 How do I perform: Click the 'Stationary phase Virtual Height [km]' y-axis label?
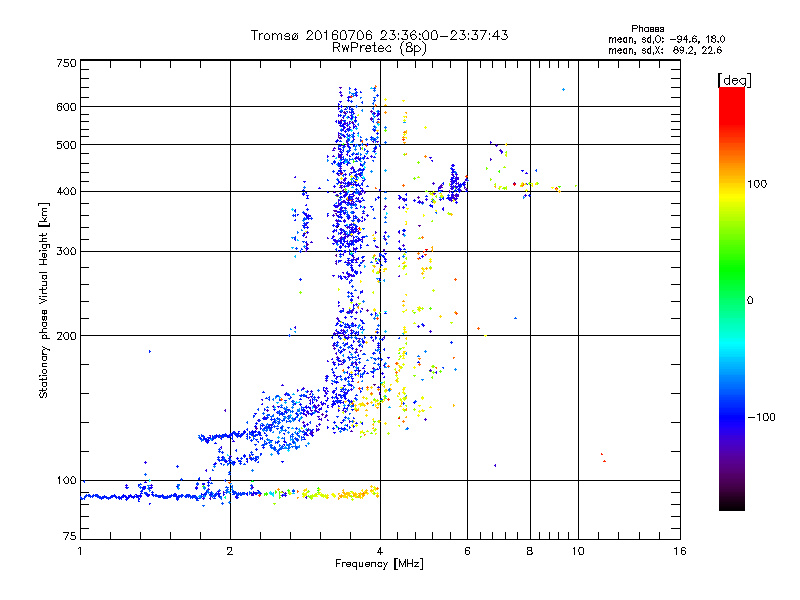point(44,300)
